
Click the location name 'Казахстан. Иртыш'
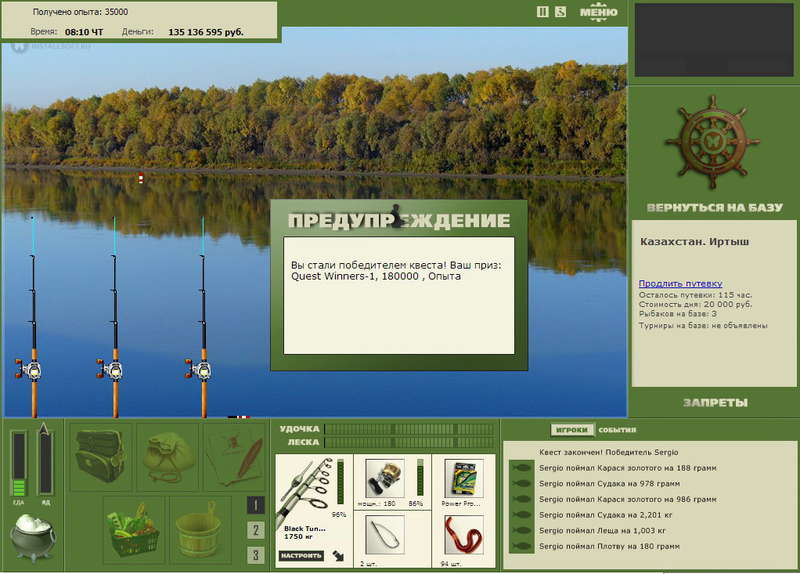pyautogui.click(x=694, y=242)
